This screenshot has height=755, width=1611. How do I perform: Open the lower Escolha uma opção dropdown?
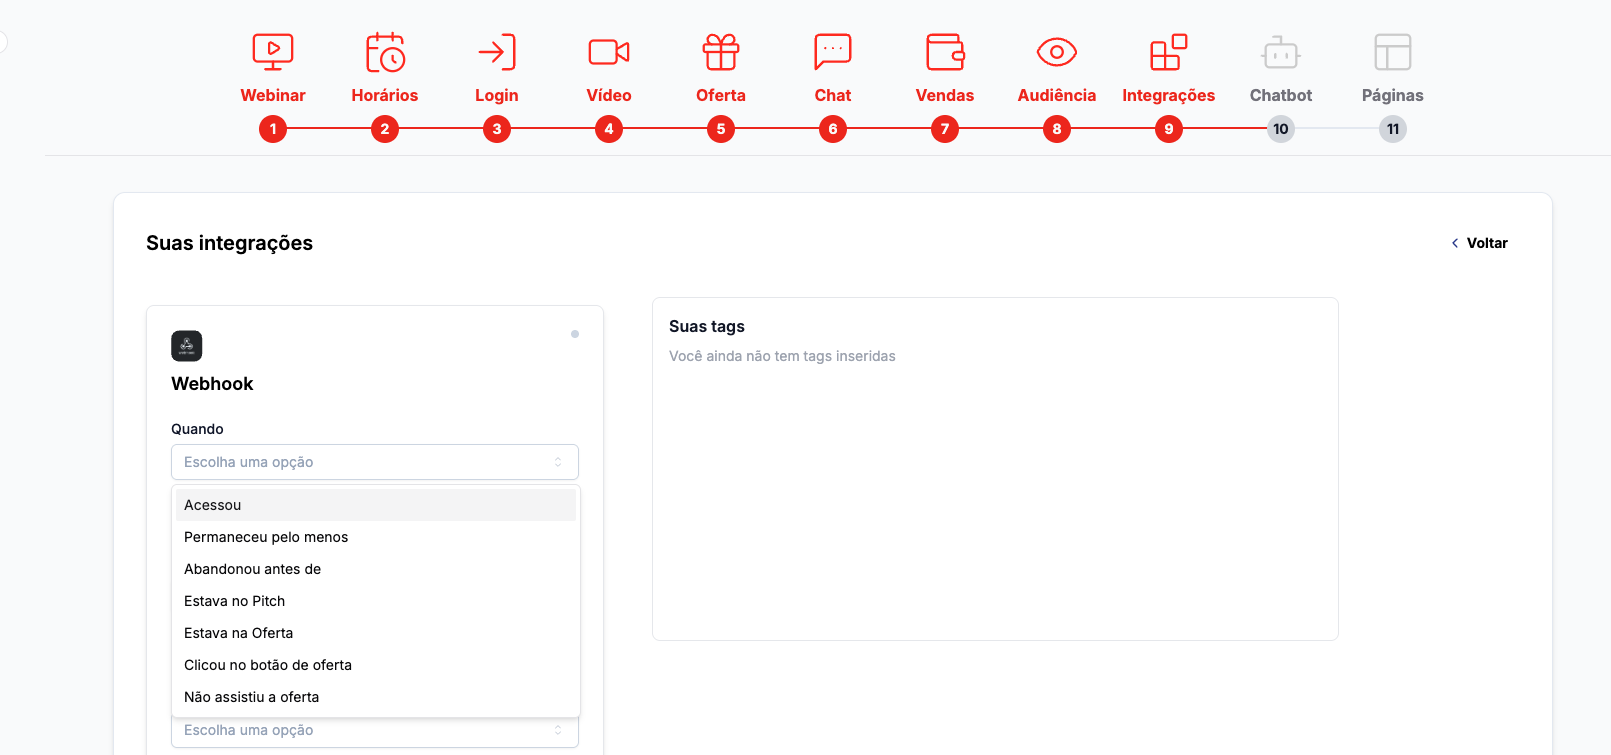point(375,731)
